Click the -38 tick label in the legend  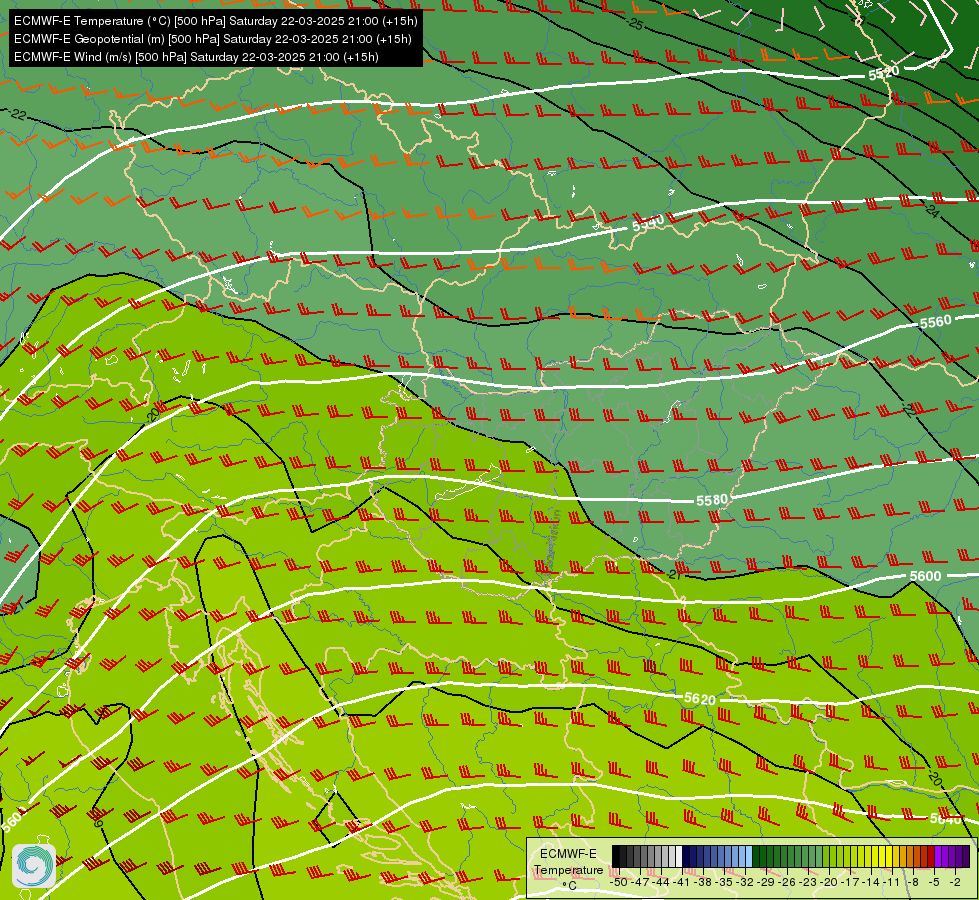[x=704, y=883]
